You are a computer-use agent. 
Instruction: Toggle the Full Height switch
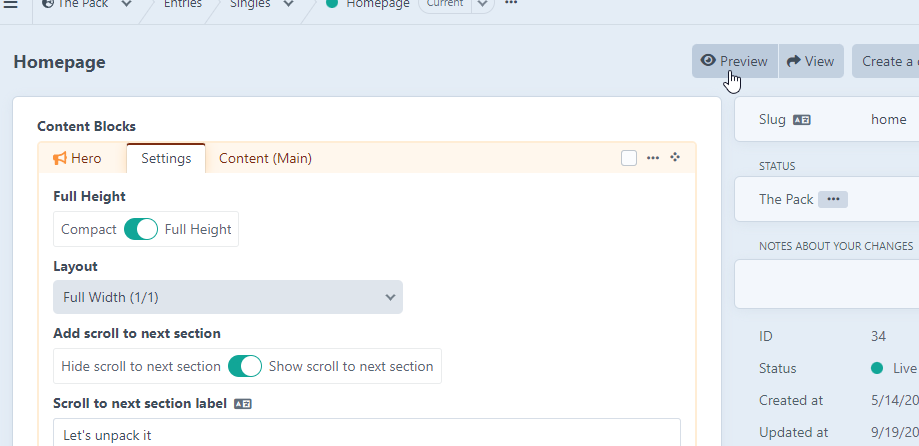pyautogui.click(x=141, y=229)
